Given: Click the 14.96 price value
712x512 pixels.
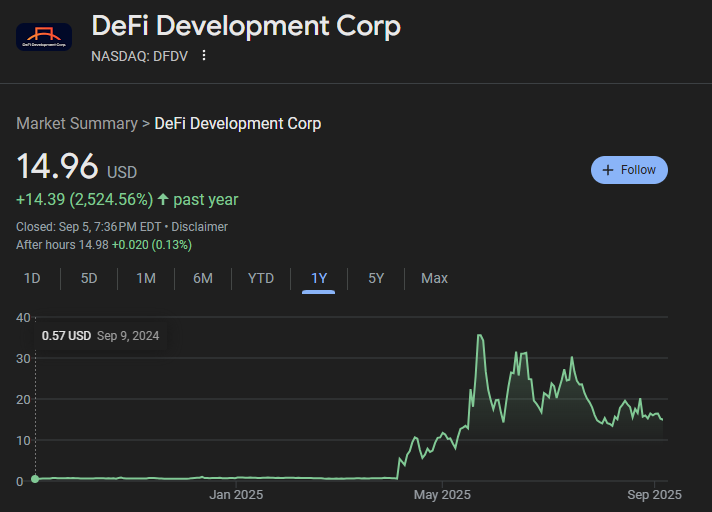Looking at the screenshot, I should (57, 166).
